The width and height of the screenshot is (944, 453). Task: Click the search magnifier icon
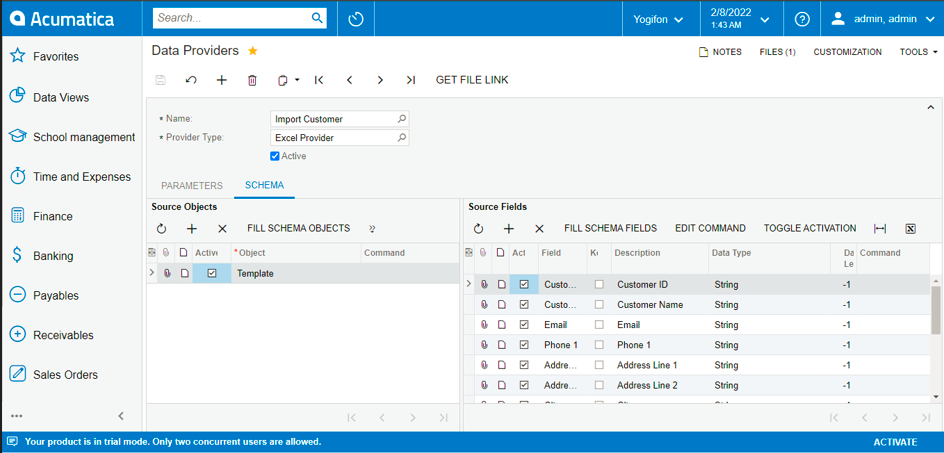[x=317, y=18]
